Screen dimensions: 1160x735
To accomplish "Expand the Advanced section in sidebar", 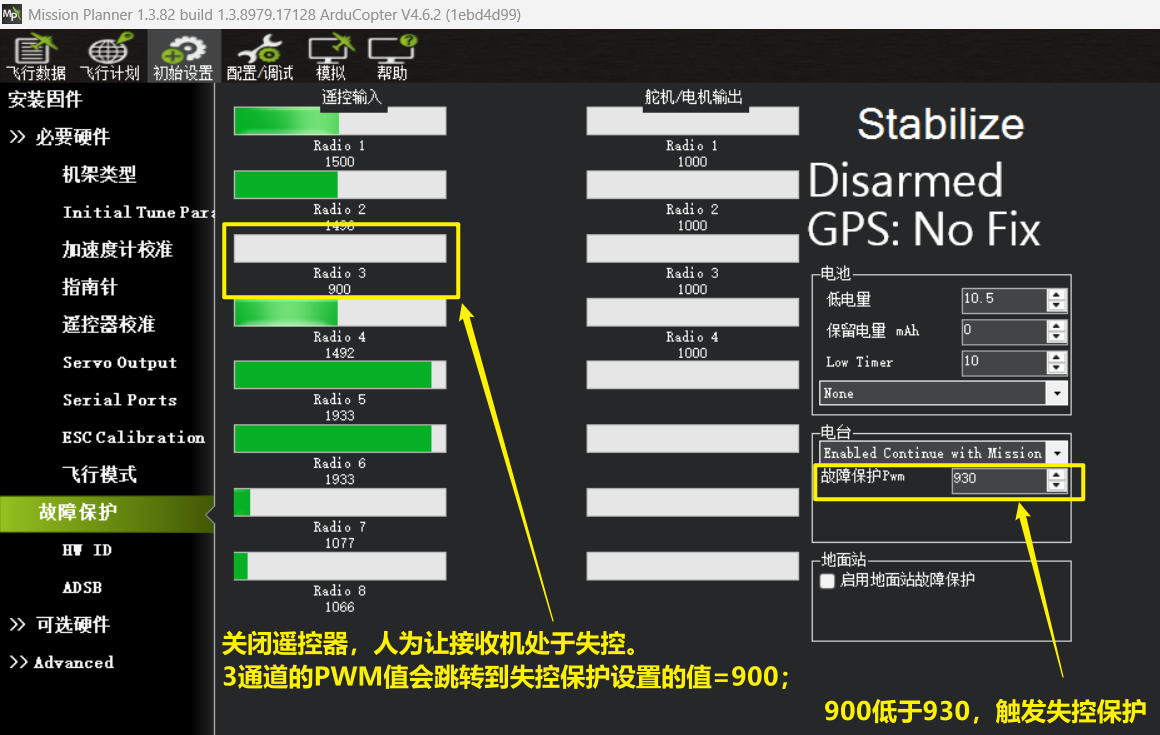I will (62, 662).
